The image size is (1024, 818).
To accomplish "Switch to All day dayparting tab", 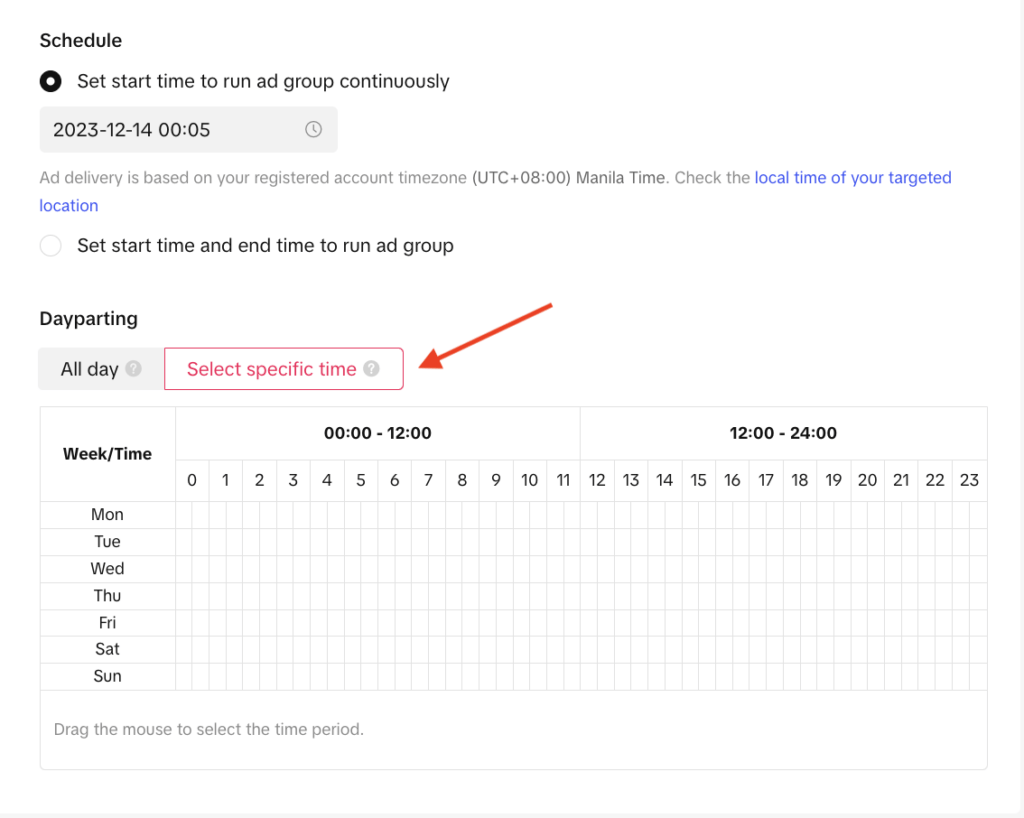I will (x=89, y=369).
